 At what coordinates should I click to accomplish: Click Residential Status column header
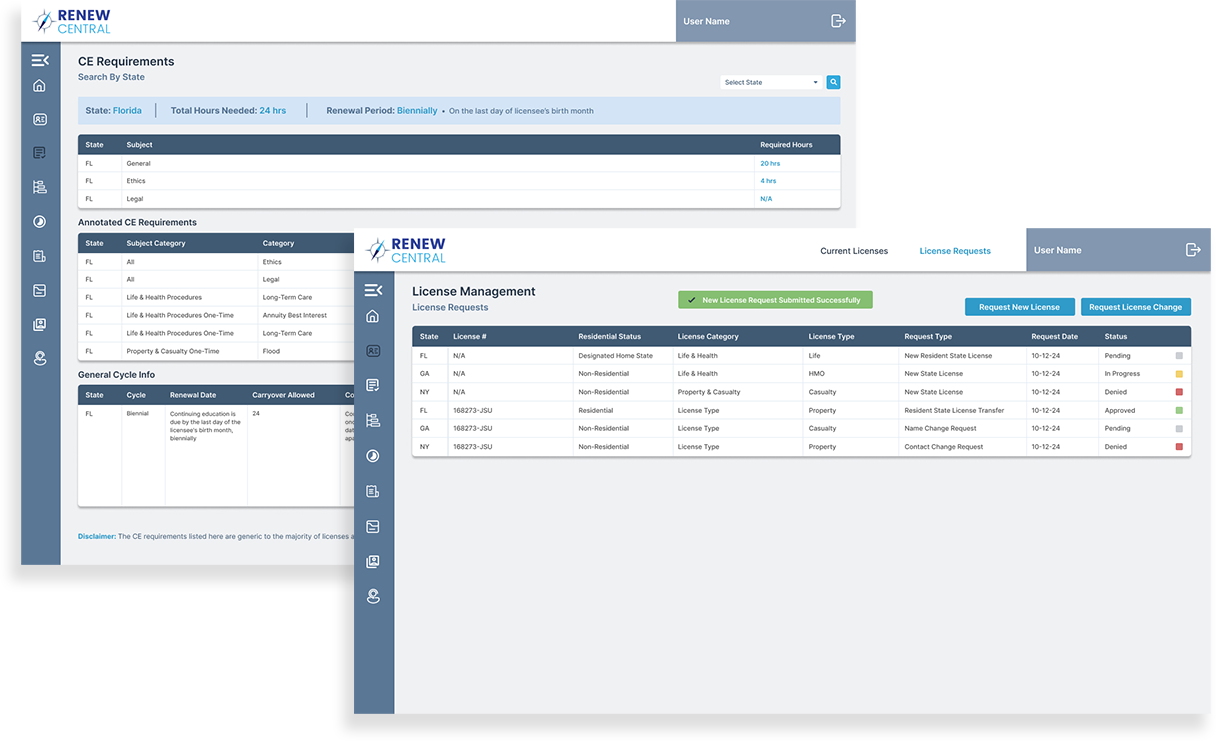610,337
